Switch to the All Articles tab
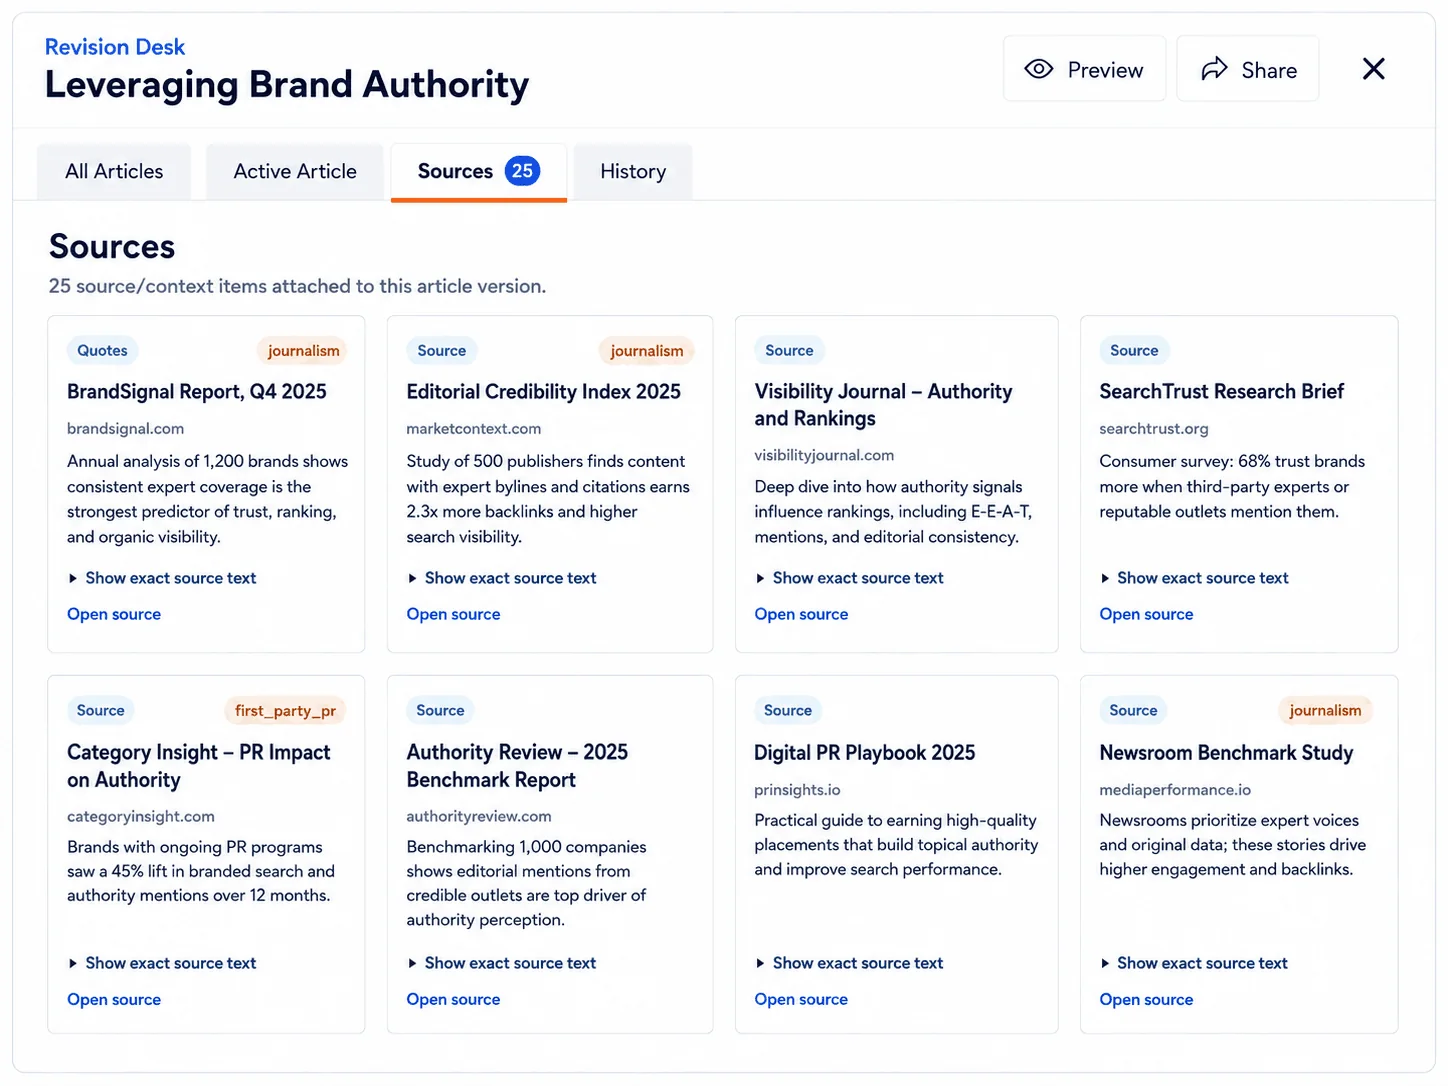Image resolution: width=1448 pixels, height=1086 pixels. coord(114,172)
